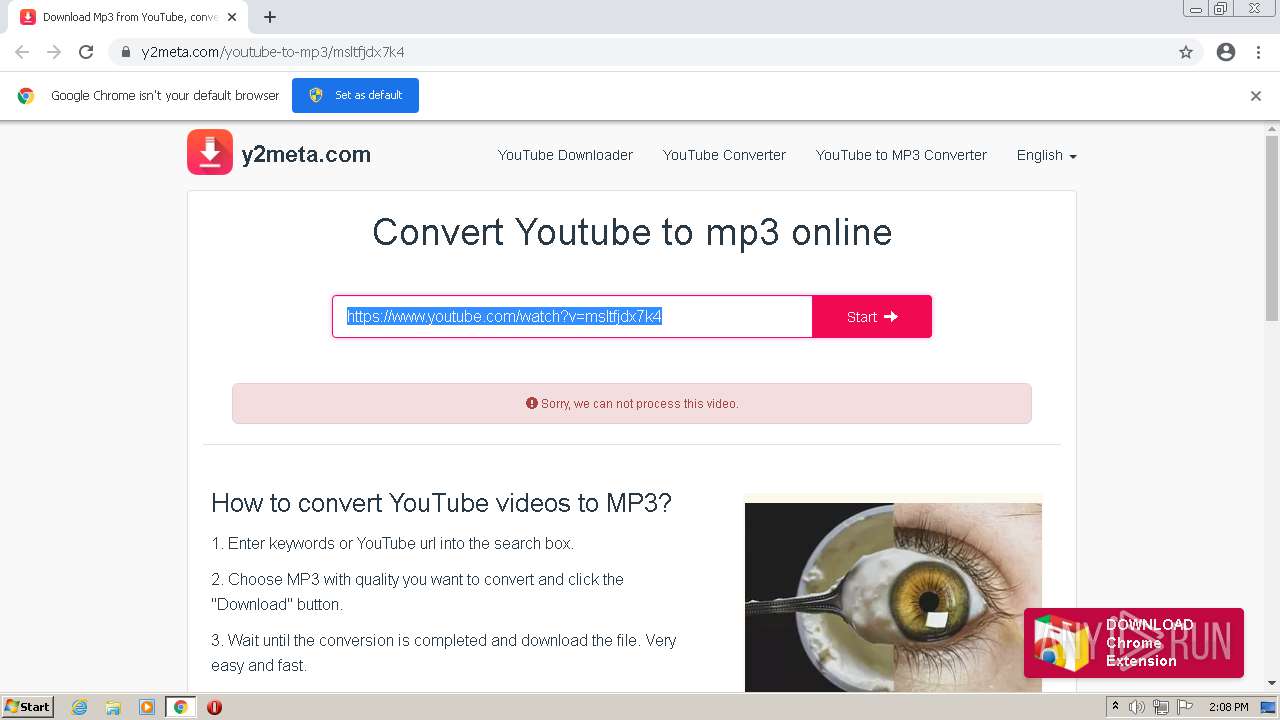The image size is (1280, 720).
Task: Expand the English language dropdown
Action: [x=1046, y=155]
